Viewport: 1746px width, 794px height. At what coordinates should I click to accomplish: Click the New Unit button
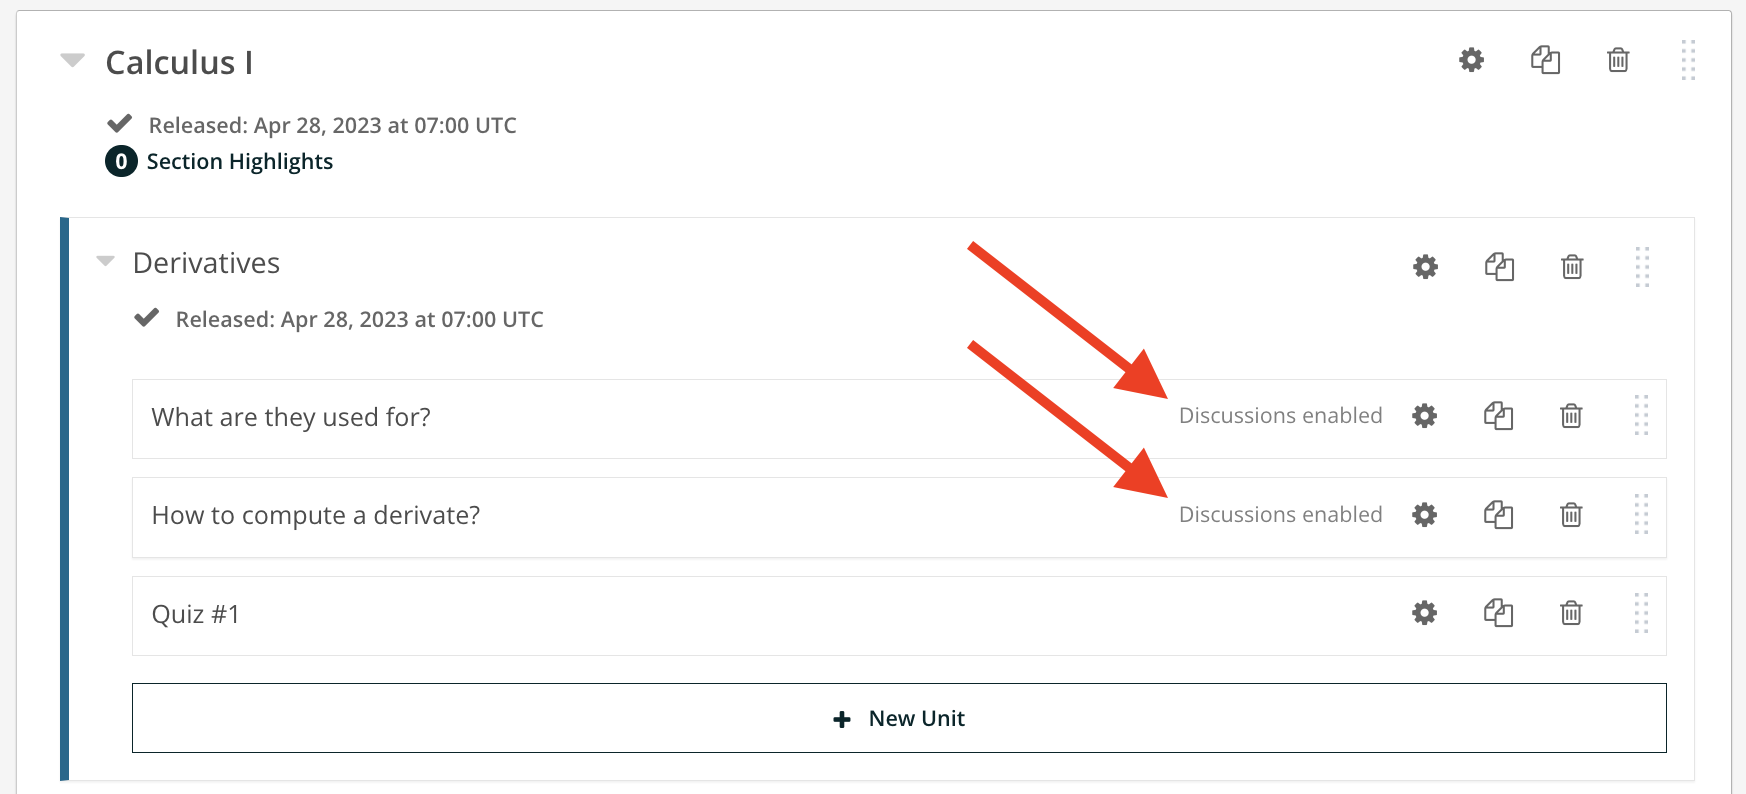(x=899, y=718)
